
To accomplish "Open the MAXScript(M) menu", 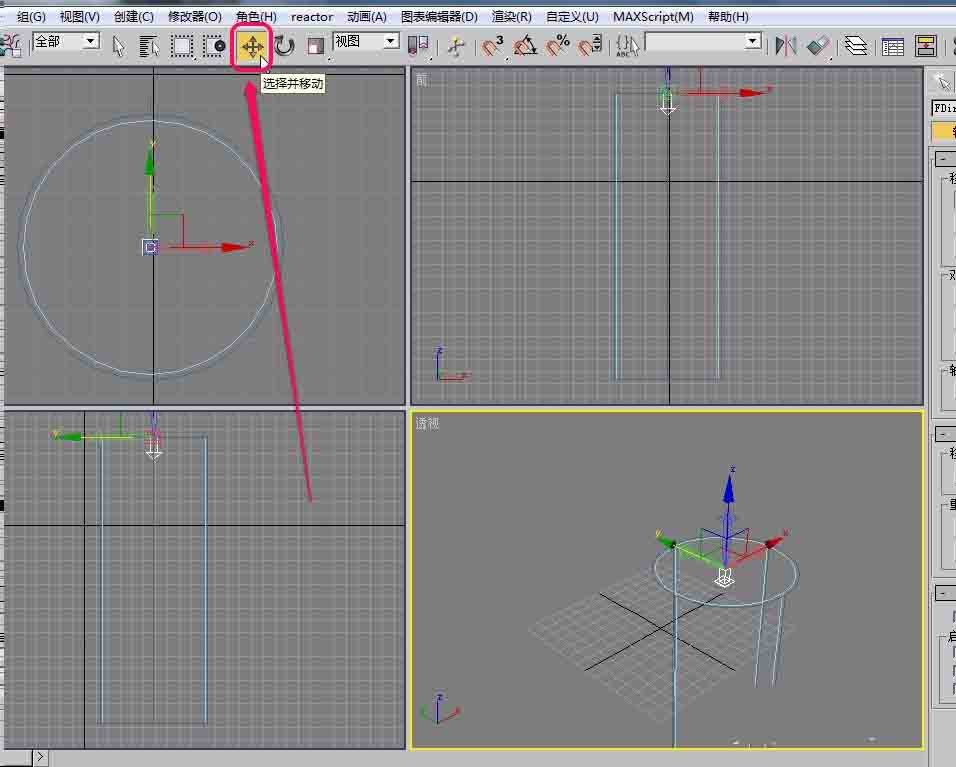I will [653, 17].
